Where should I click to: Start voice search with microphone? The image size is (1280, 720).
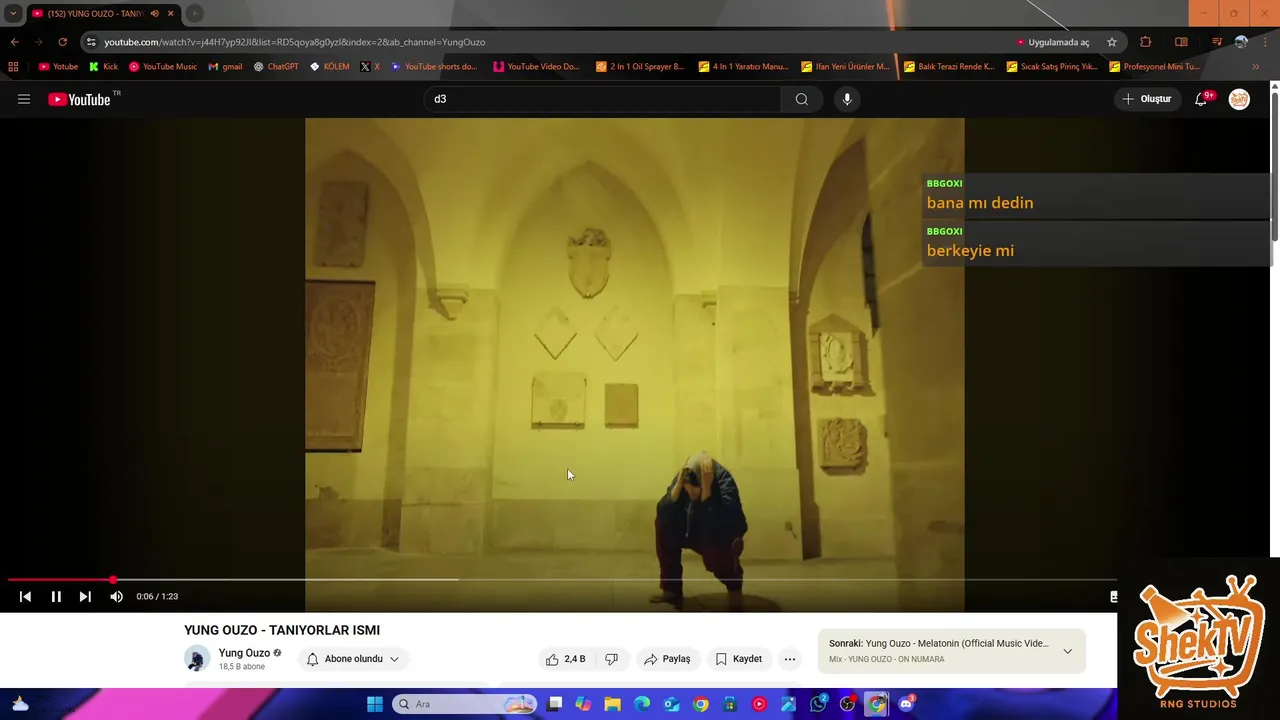(847, 99)
